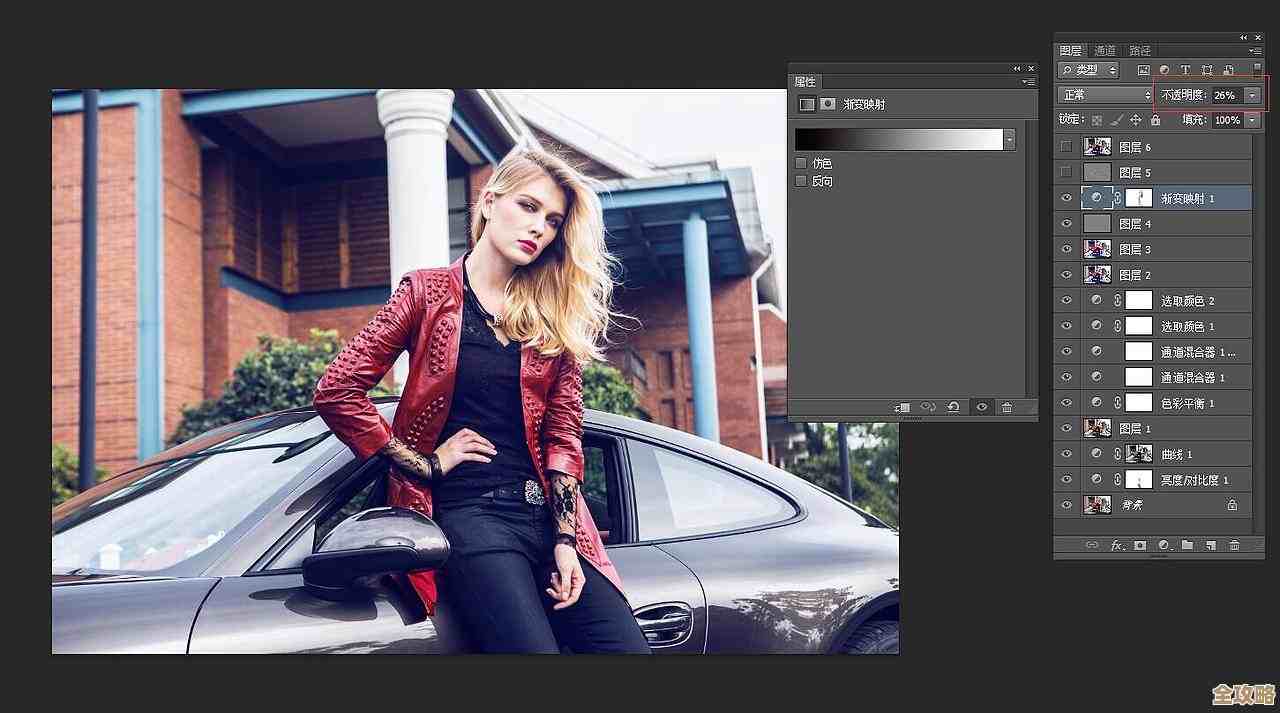Switch to the 路径 paths tab
Screen dimensions: 1280x713
click(x=1140, y=50)
